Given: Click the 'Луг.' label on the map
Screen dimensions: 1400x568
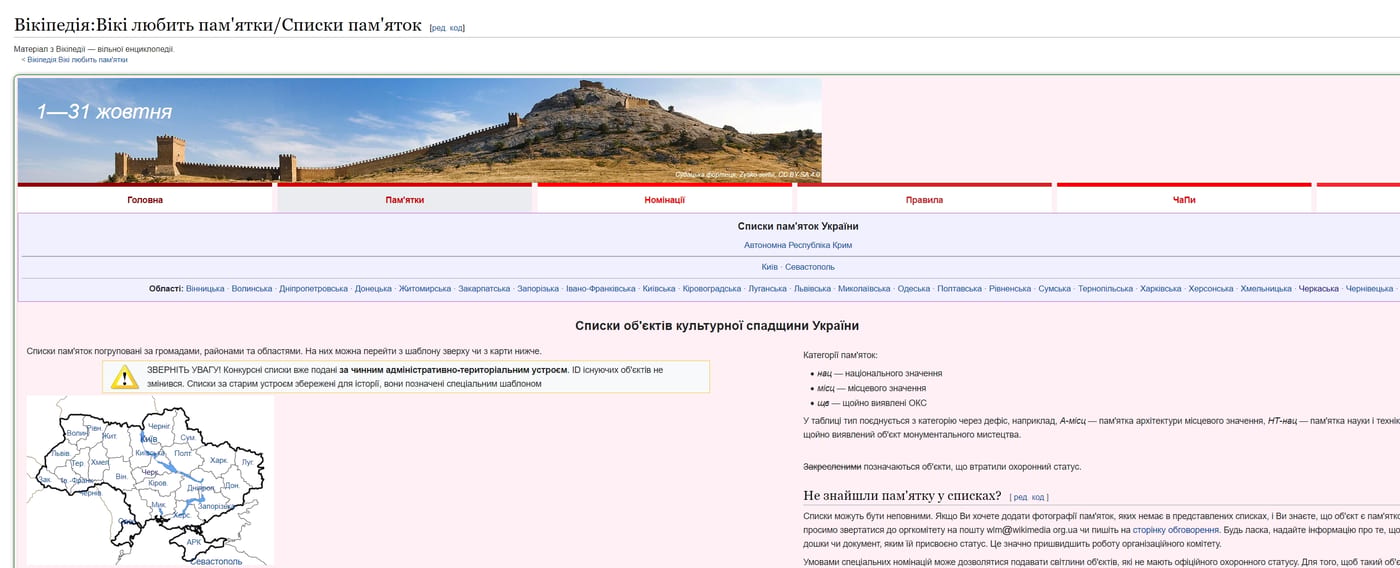Looking at the screenshot, I should 247,463.
